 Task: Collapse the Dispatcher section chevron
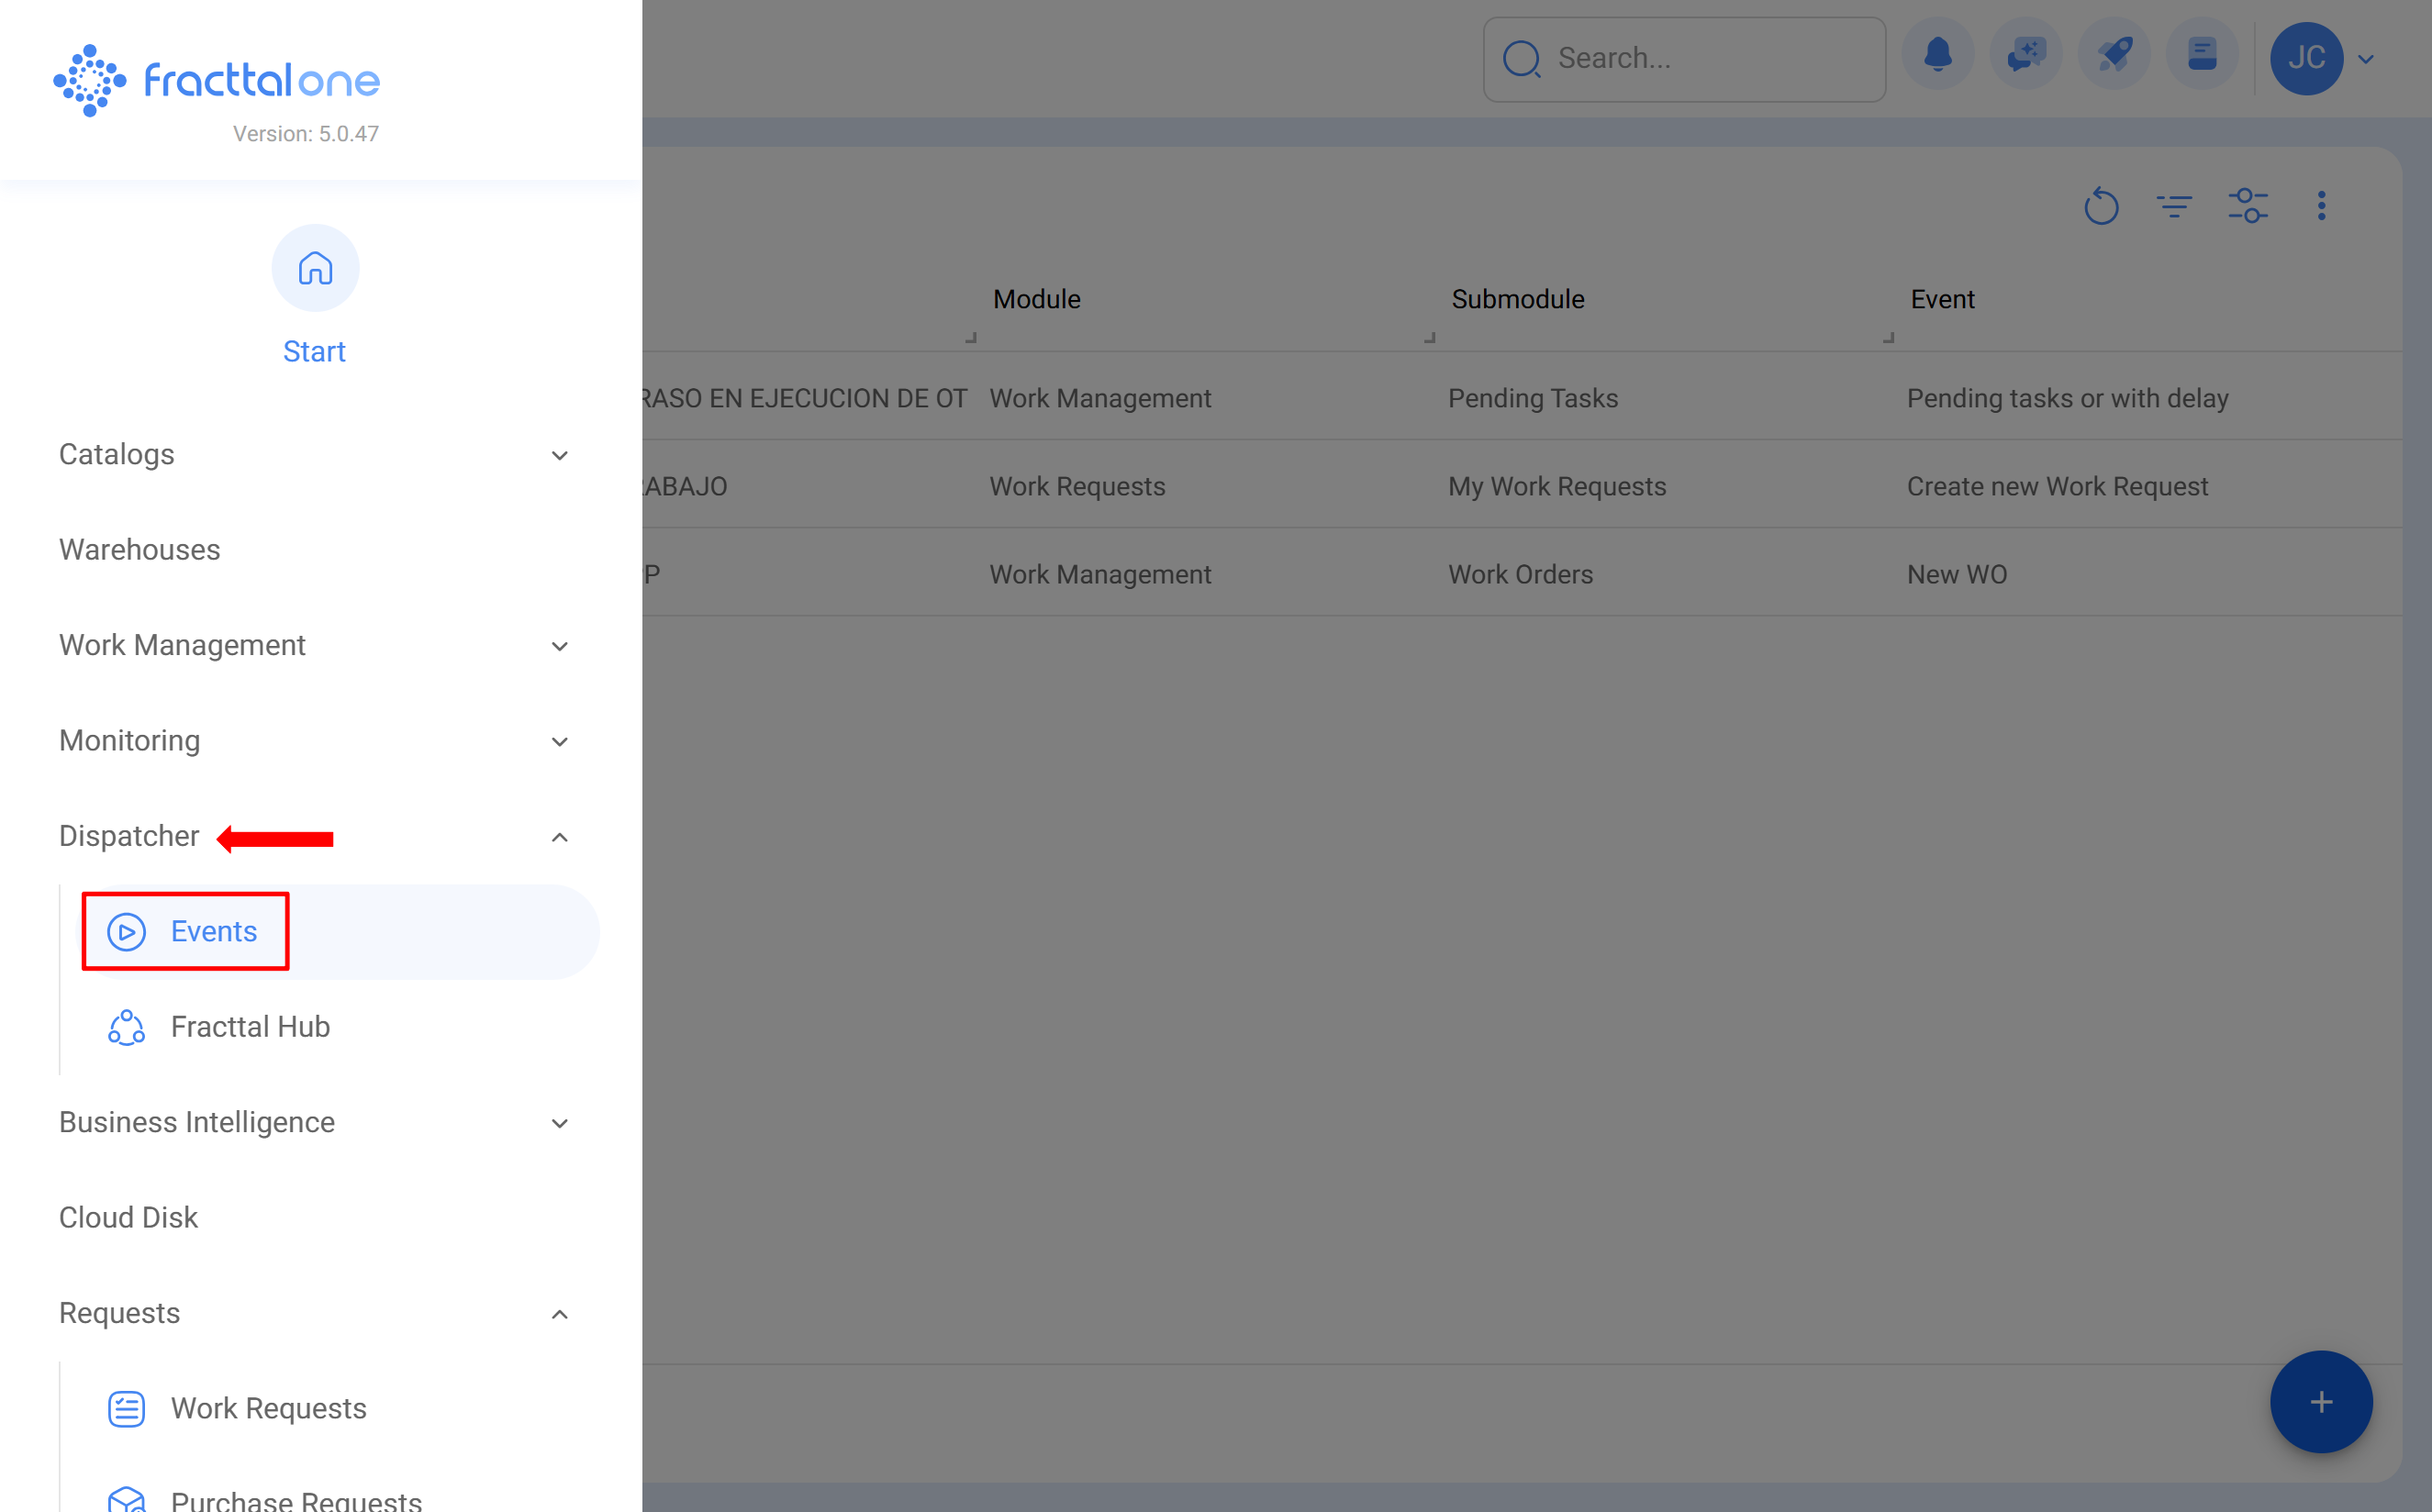[x=560, y=837]
